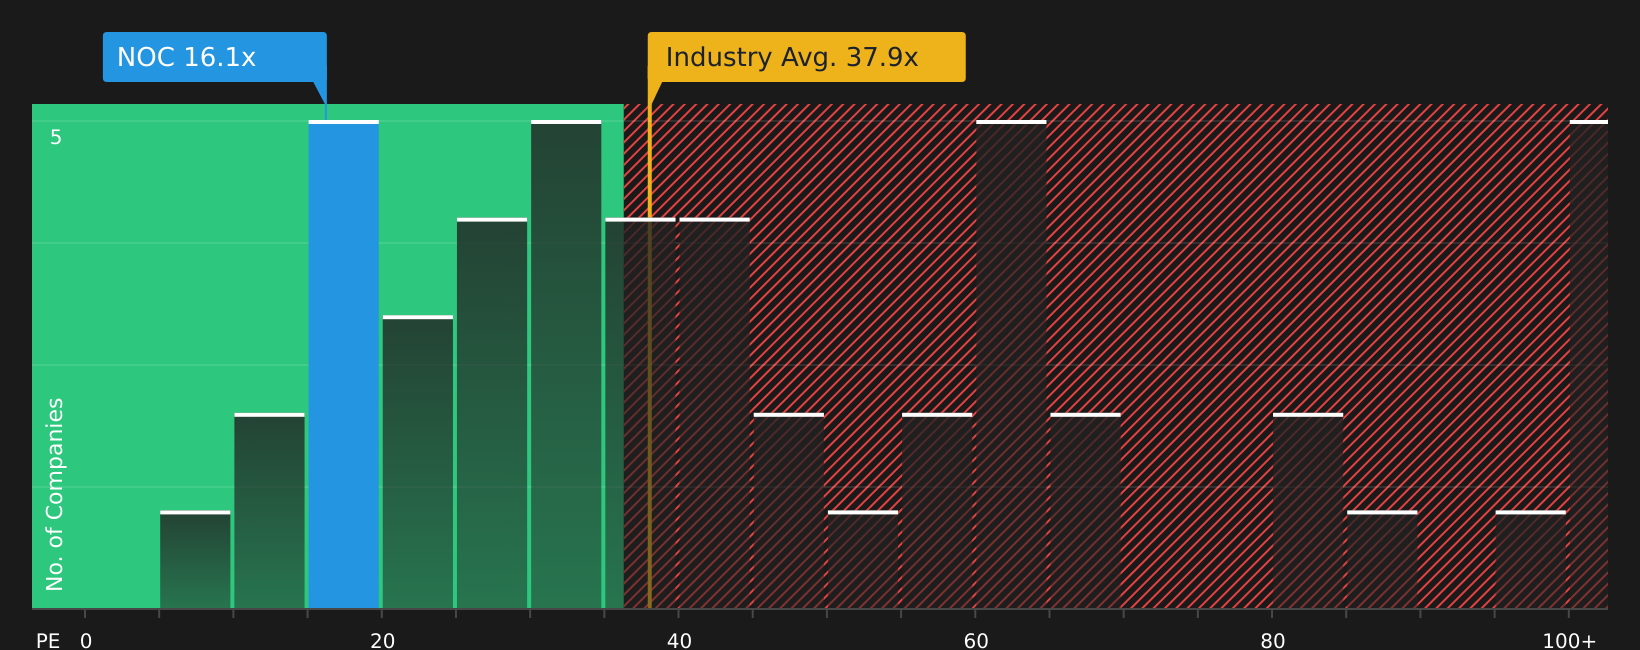Click the '80' PE axis label

click(1273, 641)
